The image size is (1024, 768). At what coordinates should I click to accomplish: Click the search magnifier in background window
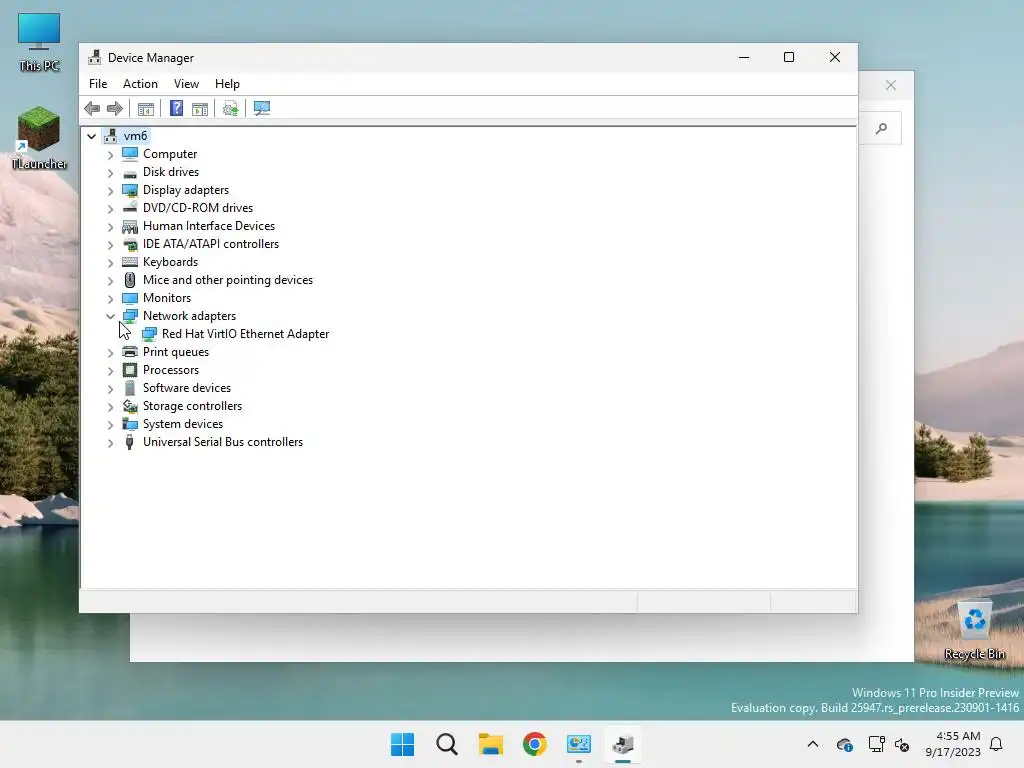click(882, 129)
